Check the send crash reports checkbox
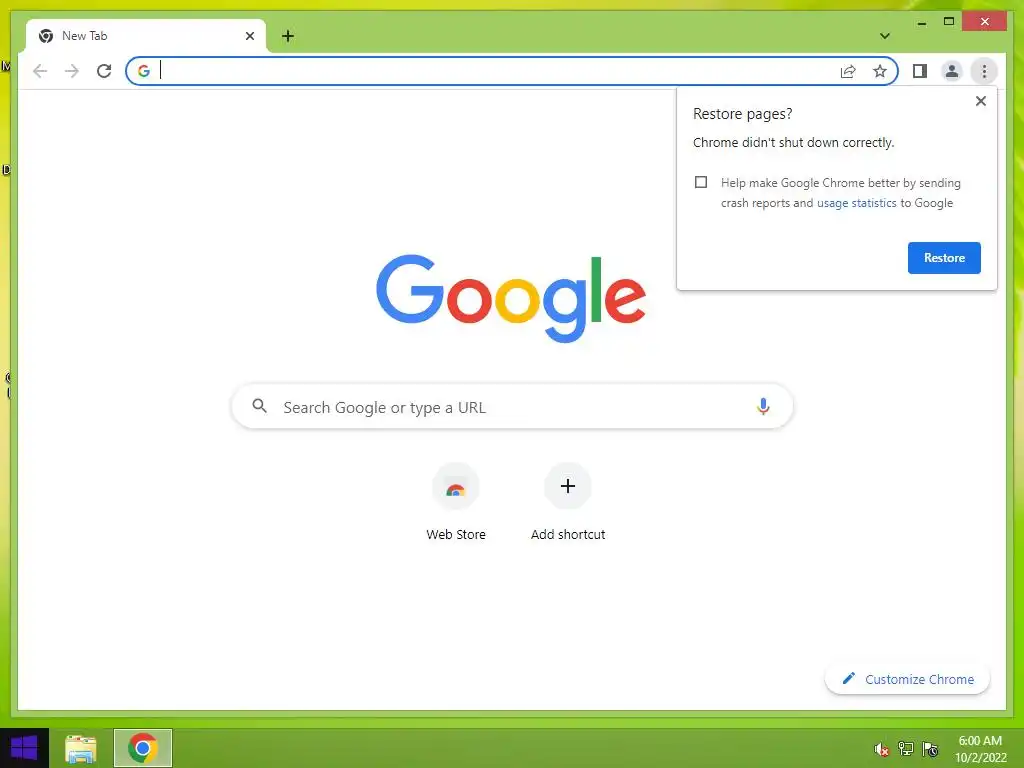This screenshot has width=1024, height=768. pyautogui.click(x=701, y=182)
